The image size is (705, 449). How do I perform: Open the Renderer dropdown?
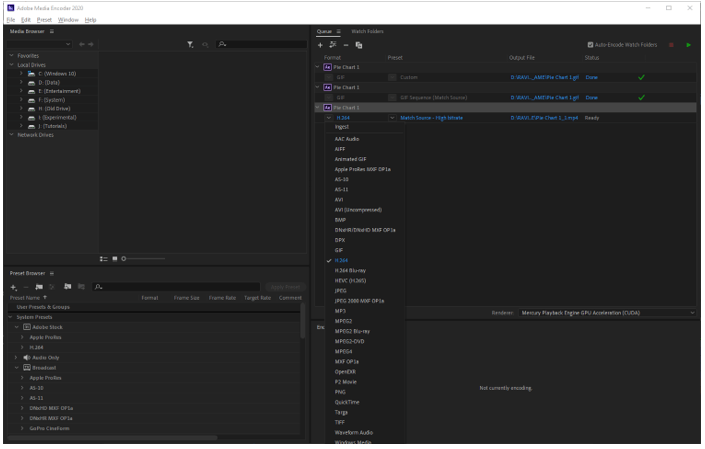tap(607, 313)
